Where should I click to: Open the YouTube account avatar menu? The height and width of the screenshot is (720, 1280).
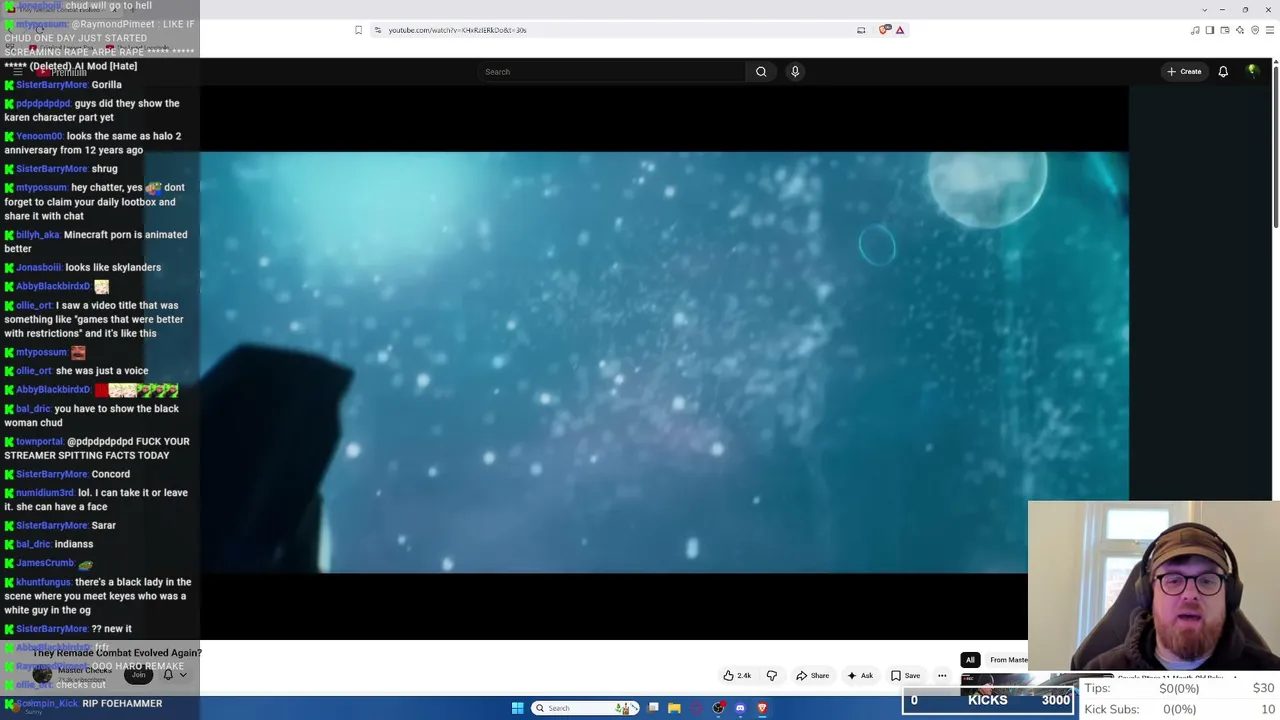point(1252,71)
